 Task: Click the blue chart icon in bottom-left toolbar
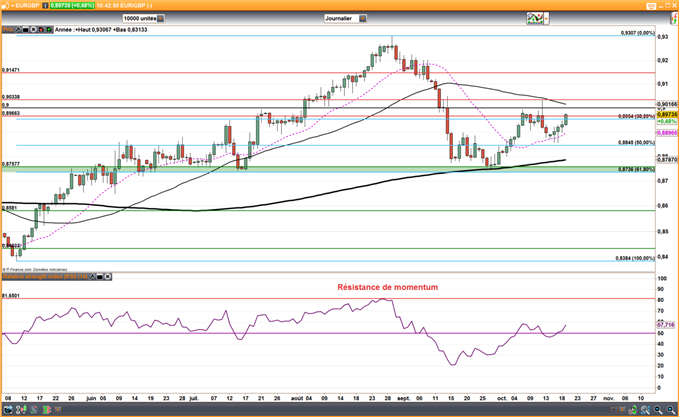point(8,409)
